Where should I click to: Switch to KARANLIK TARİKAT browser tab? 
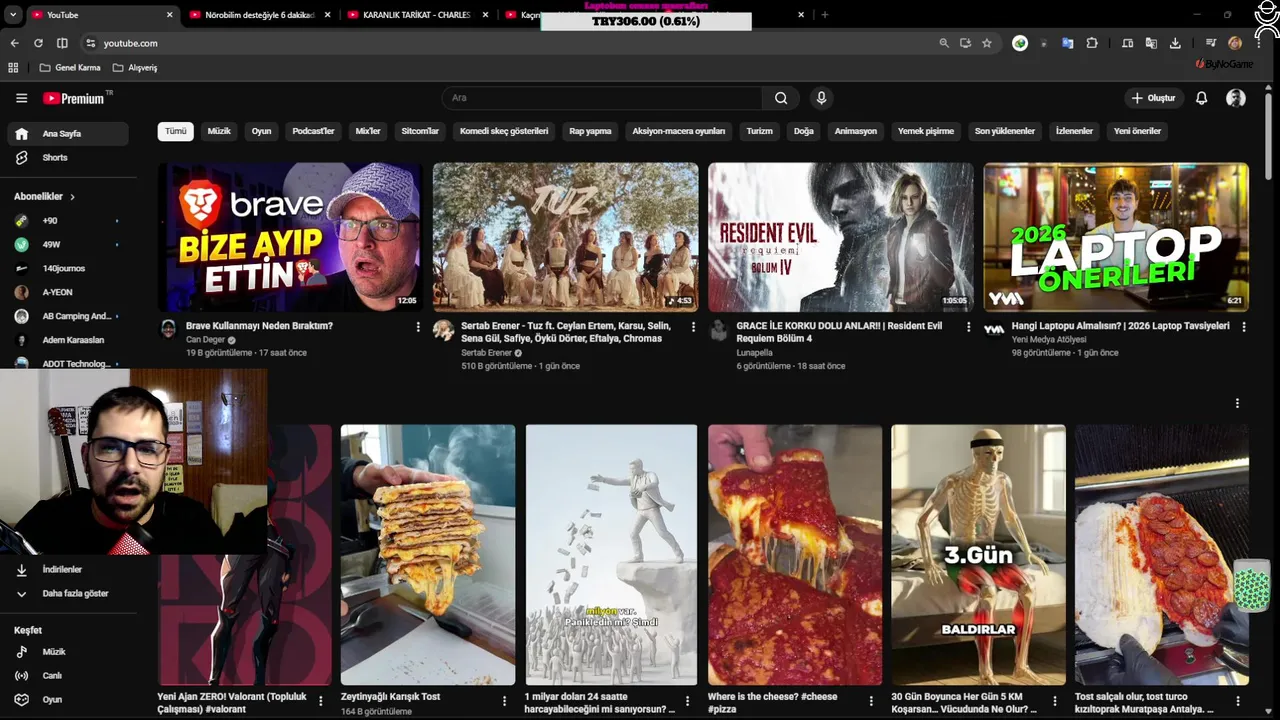click(x=415, y=15)
